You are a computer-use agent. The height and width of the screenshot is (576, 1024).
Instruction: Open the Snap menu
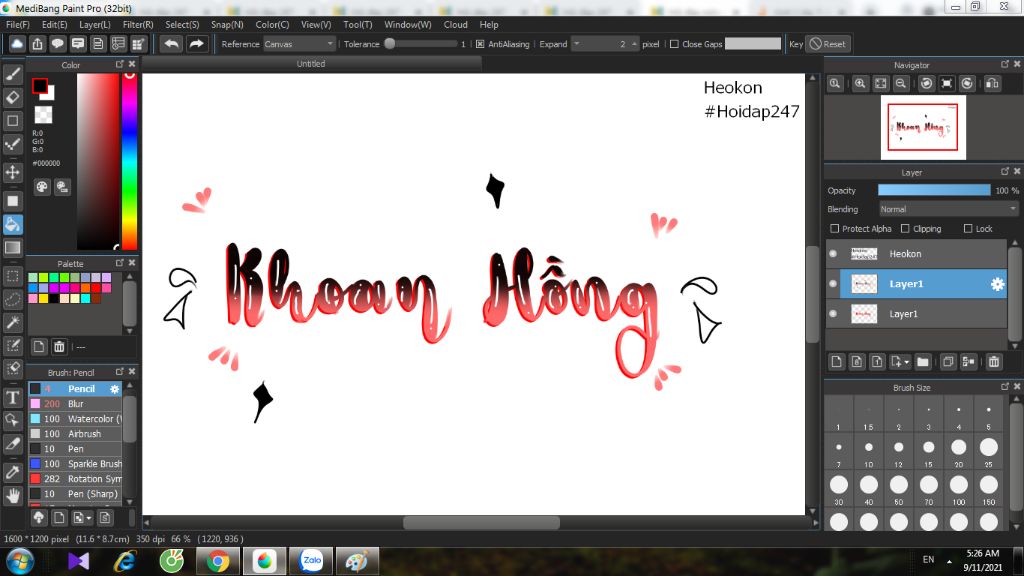227,24
